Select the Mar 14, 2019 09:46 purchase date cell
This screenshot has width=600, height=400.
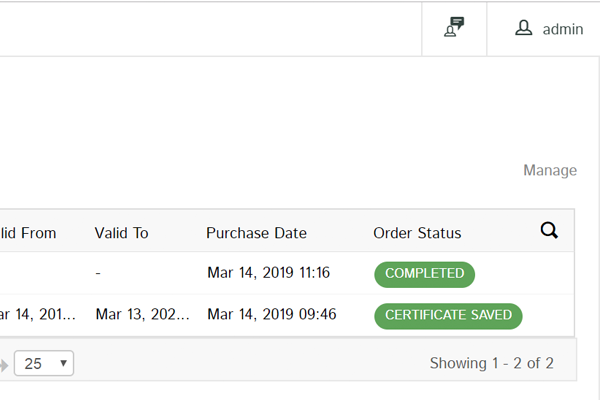271,315
